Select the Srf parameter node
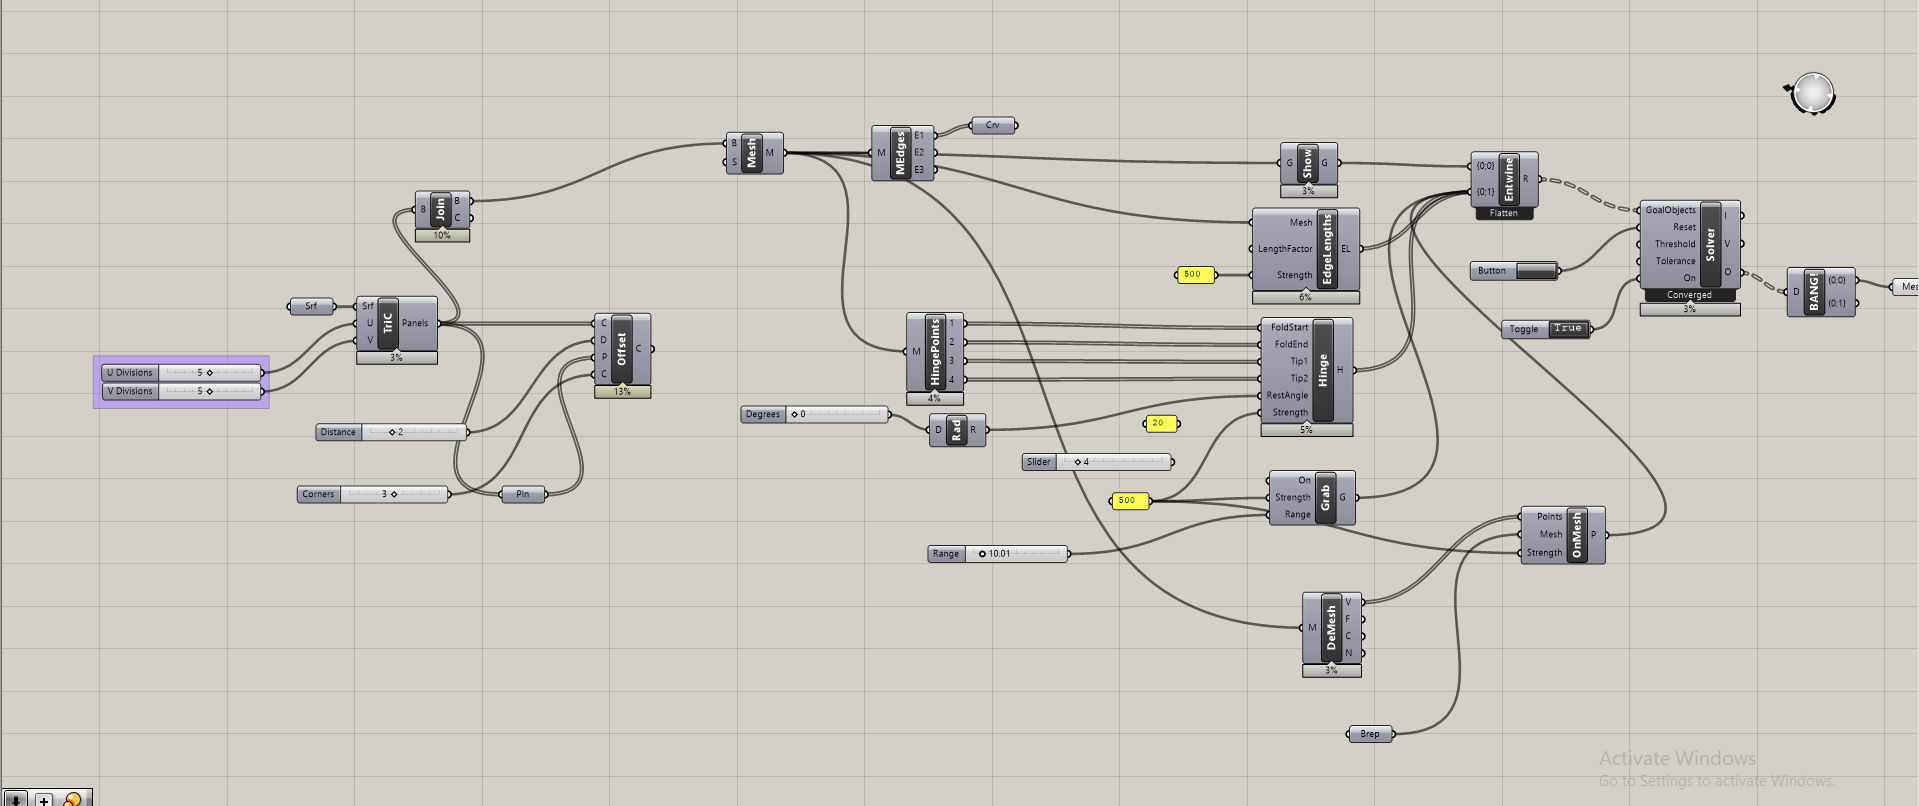1919x806 pixels. point(311,306)
